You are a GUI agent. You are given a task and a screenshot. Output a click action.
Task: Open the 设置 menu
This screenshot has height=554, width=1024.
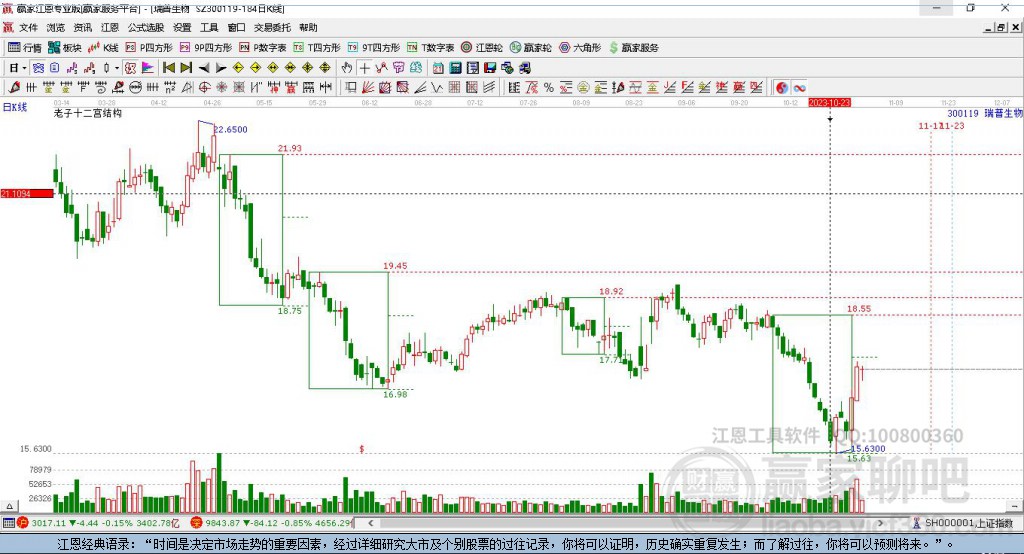point(182,27)
